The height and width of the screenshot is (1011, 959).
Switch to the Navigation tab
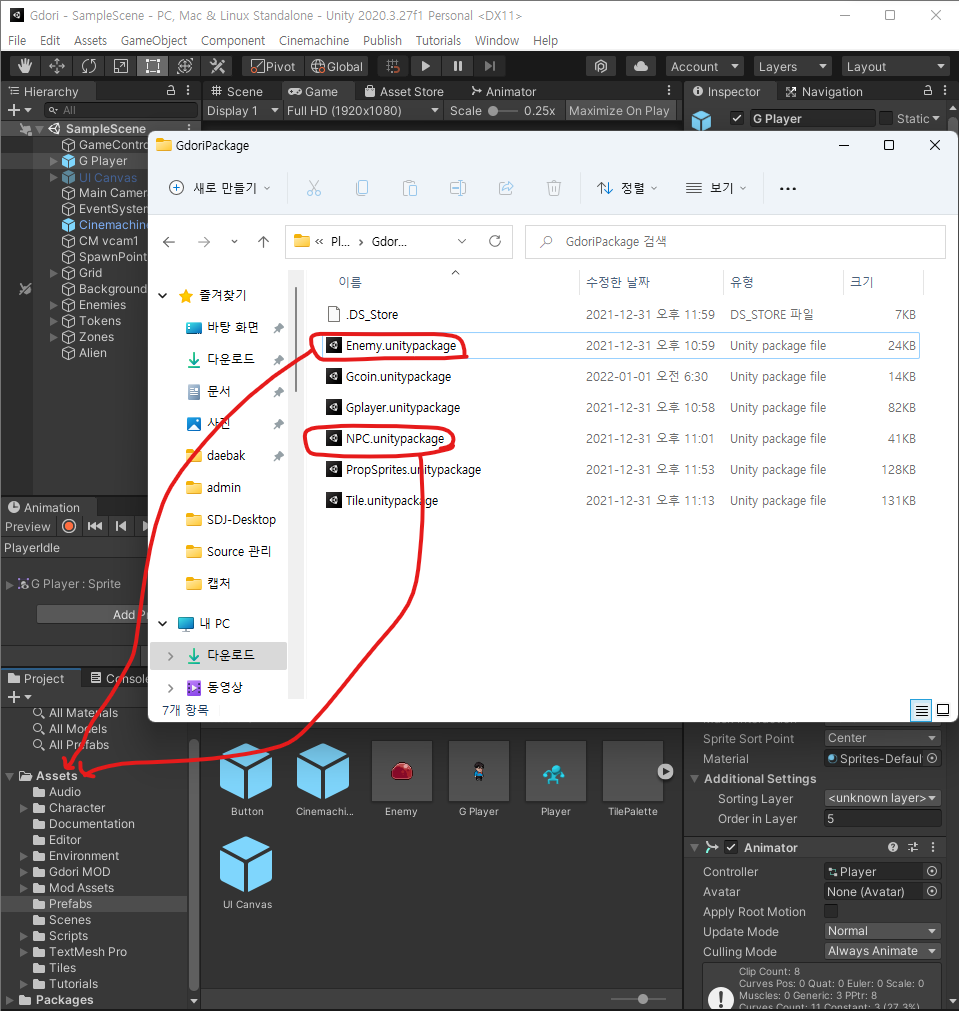[823, 91]
